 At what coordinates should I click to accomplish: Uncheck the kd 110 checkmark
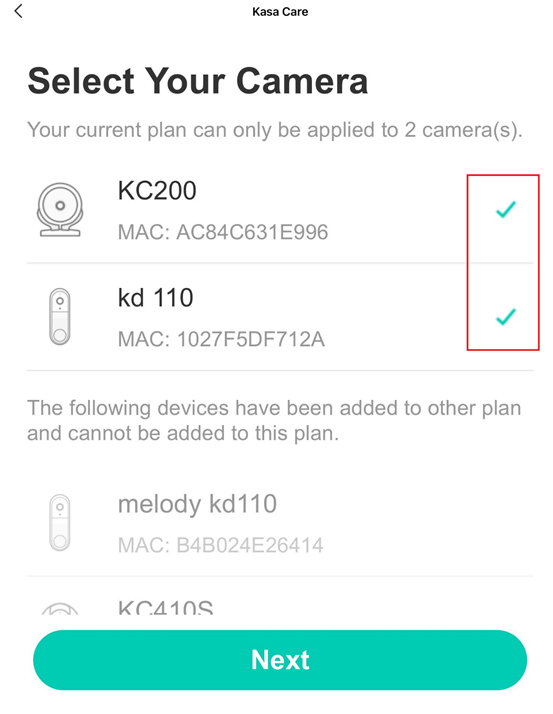pyautogui.click(x=506, y=317)
